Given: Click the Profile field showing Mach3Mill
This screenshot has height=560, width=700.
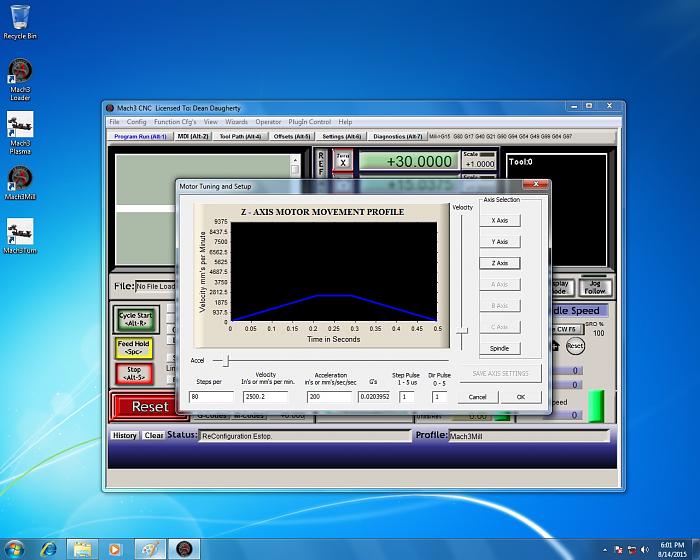Looking at the screenshot, I should [529, 436].
